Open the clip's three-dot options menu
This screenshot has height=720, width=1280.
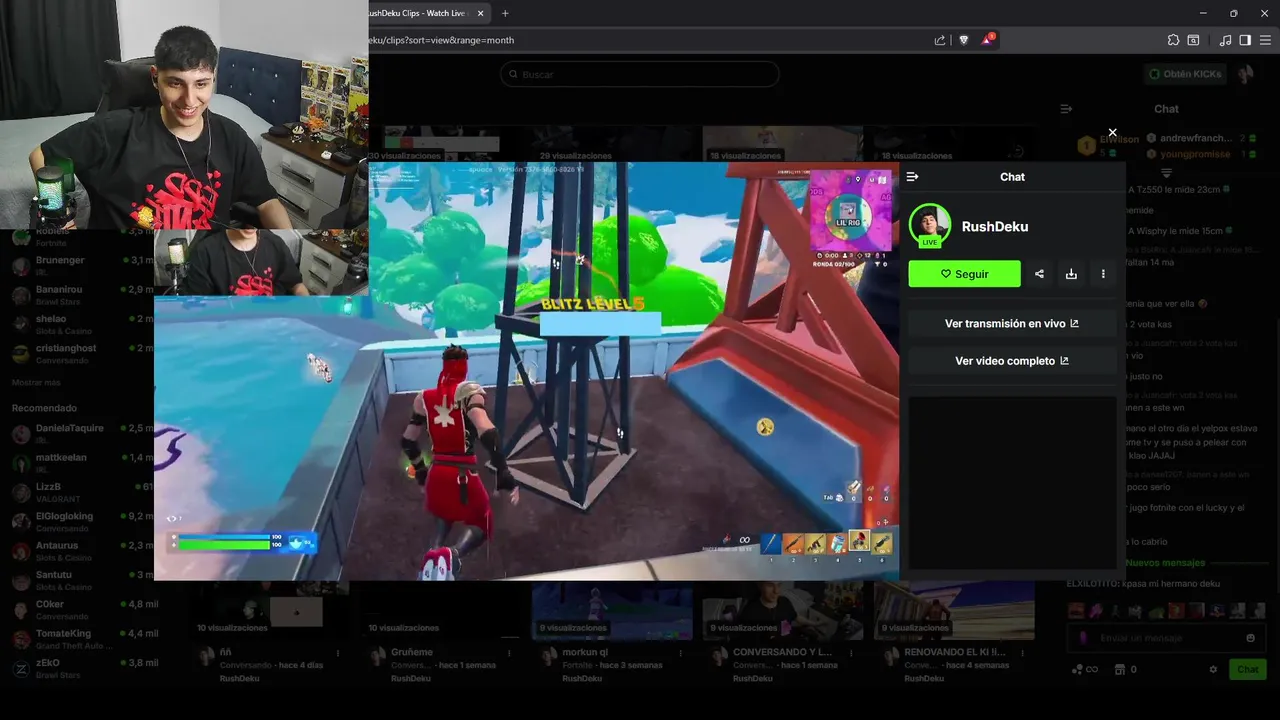tap(1103, 274)
